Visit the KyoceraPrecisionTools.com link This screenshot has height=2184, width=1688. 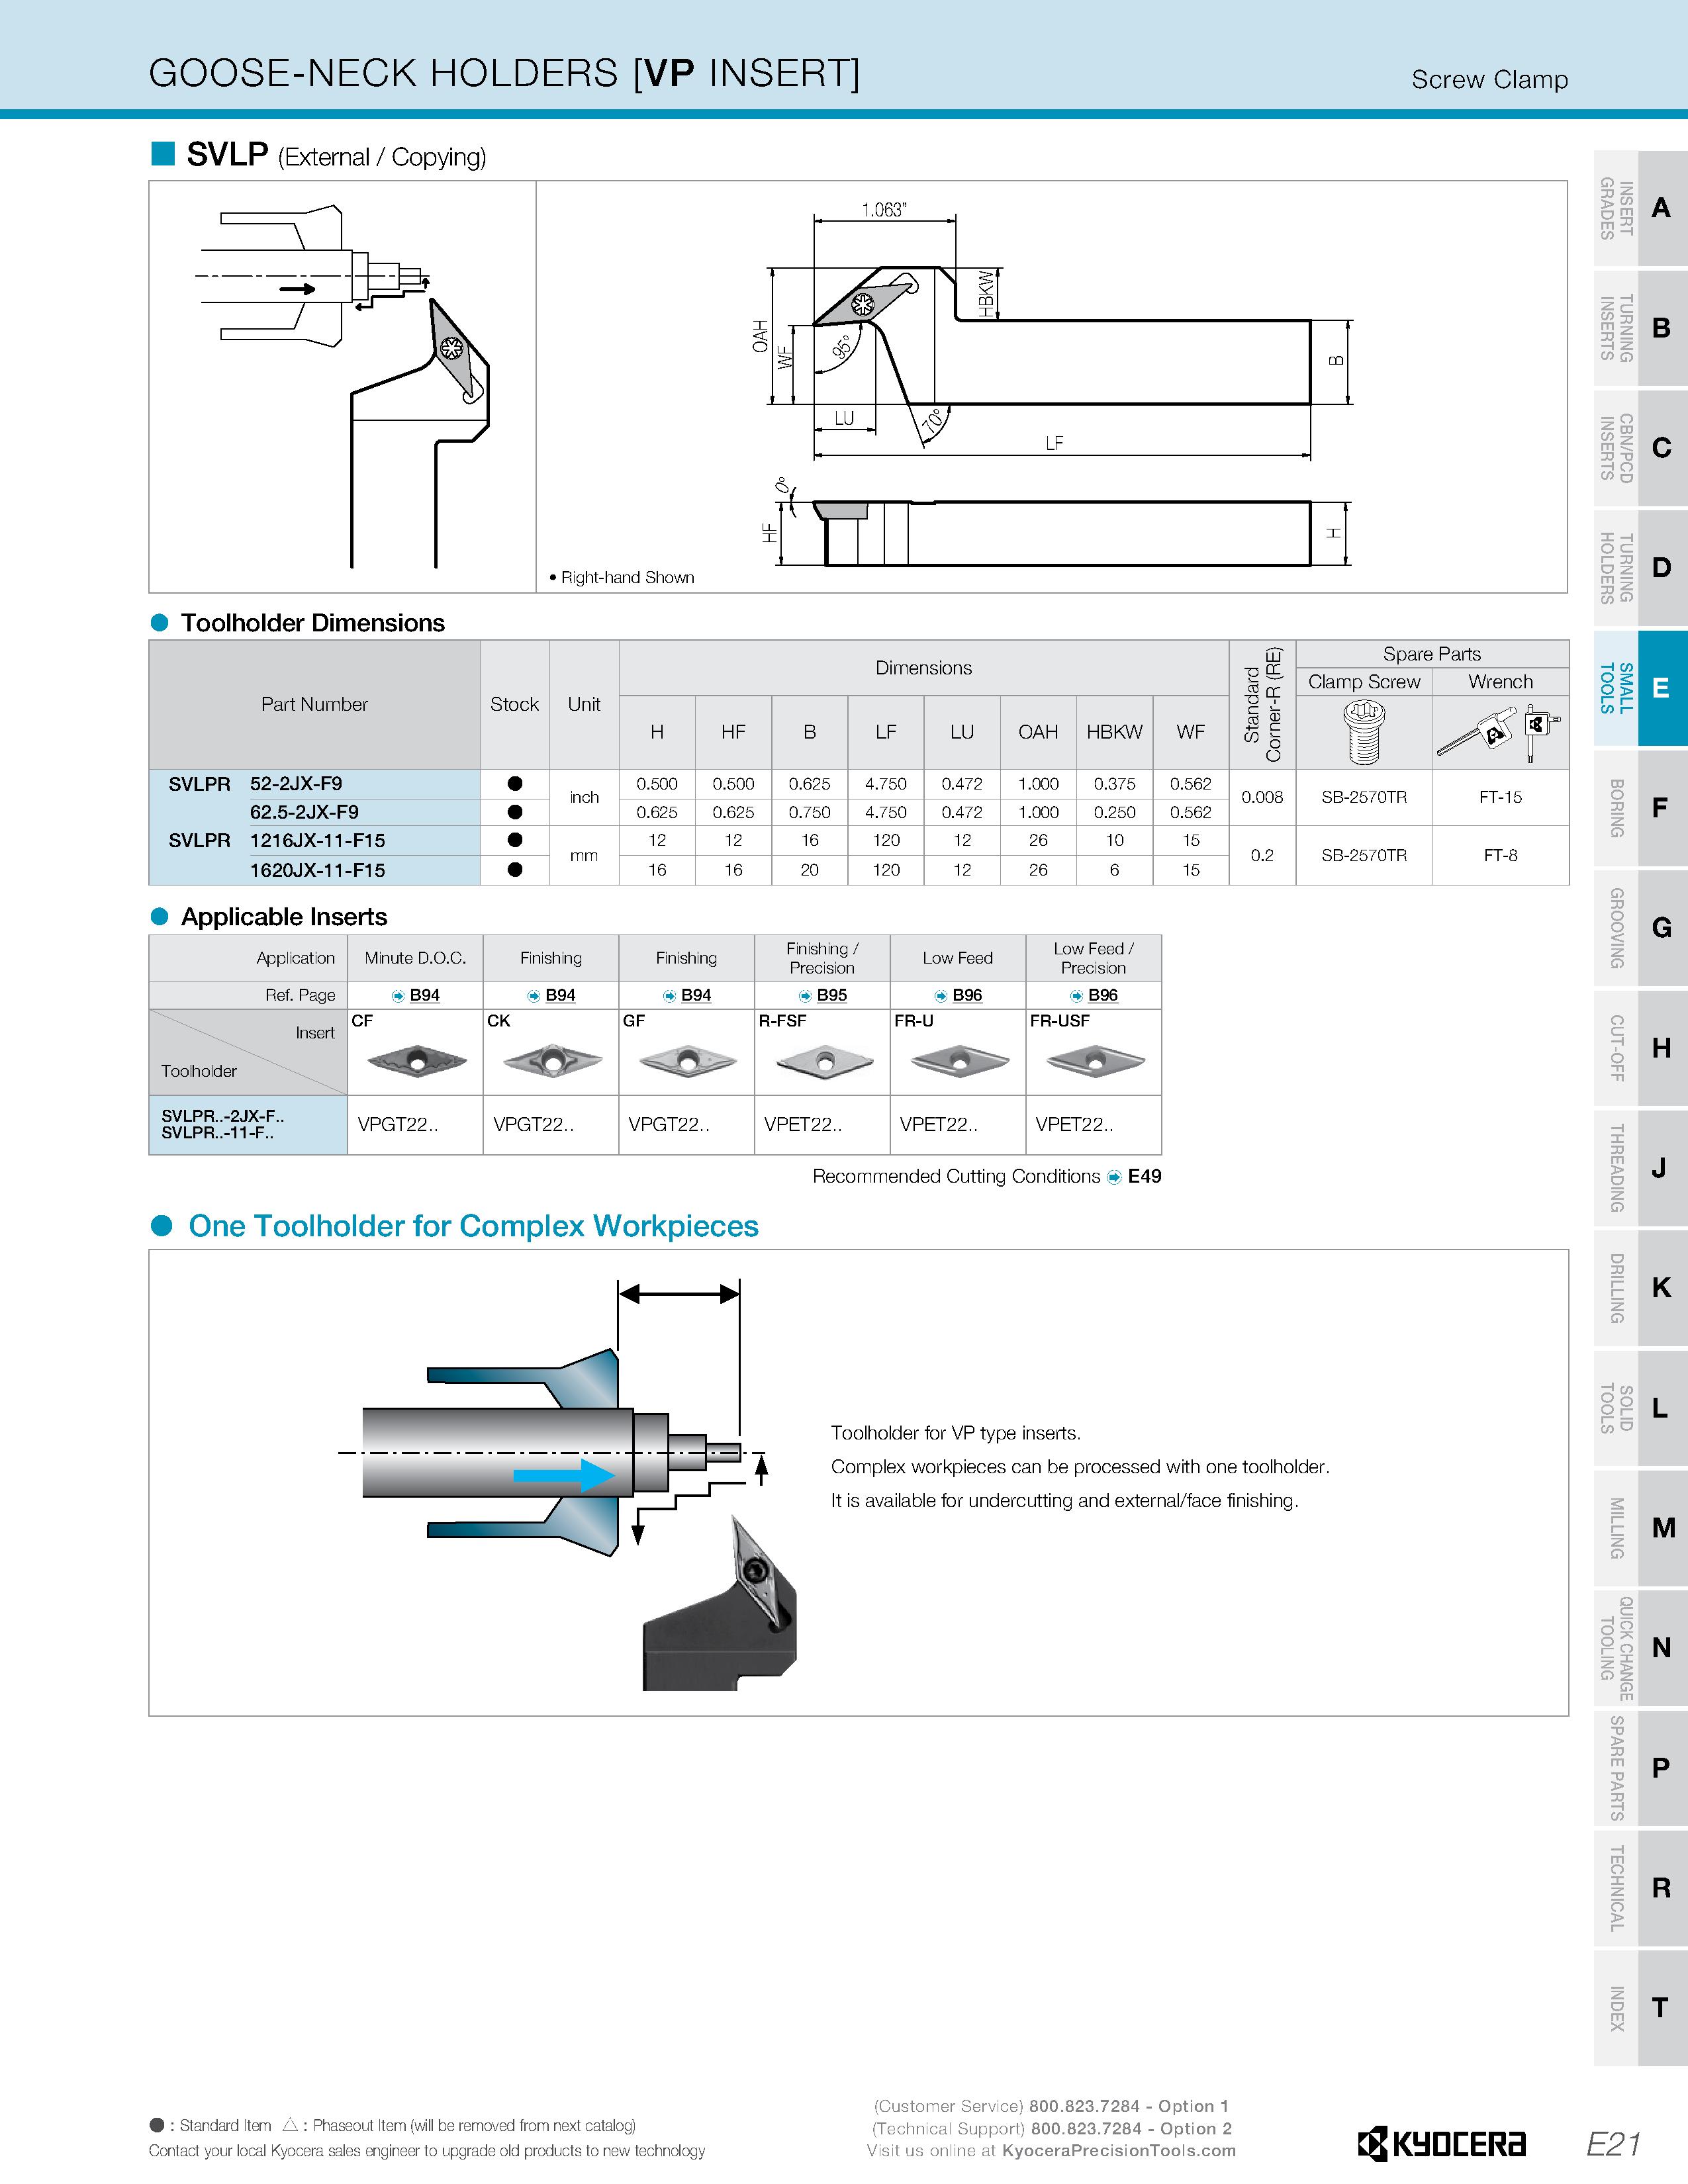point(1119,2151)
